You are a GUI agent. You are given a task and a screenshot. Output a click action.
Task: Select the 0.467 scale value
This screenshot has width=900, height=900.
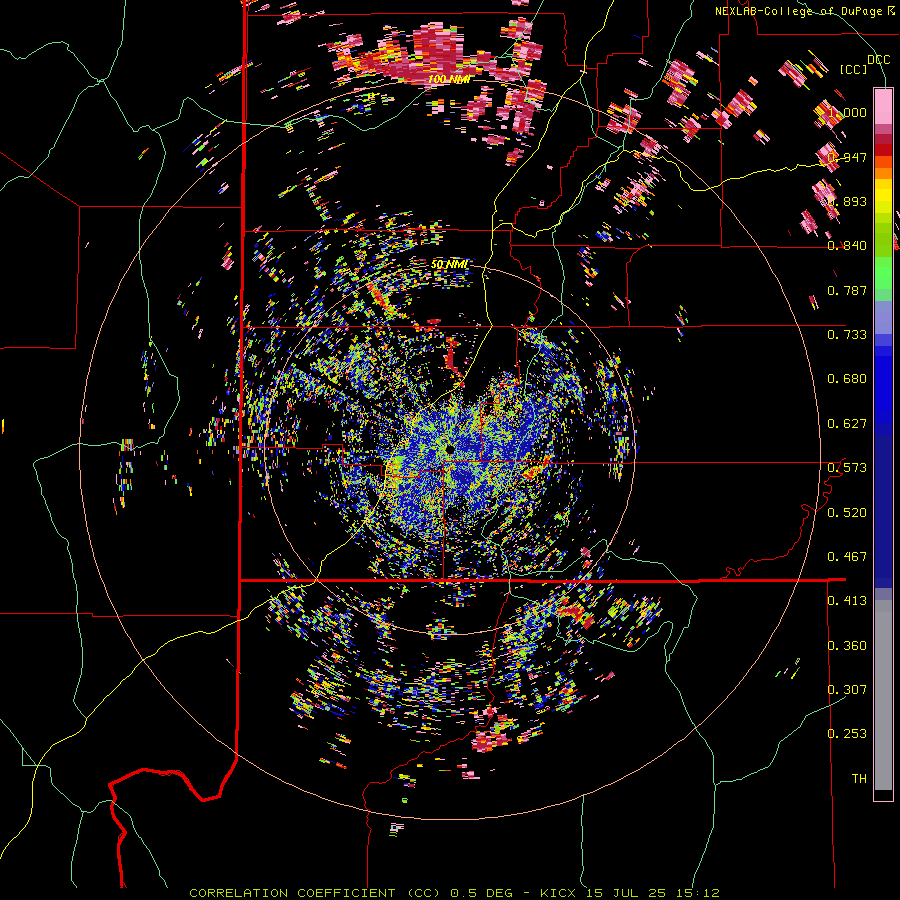pyautogui.click(x=847, y=557)
